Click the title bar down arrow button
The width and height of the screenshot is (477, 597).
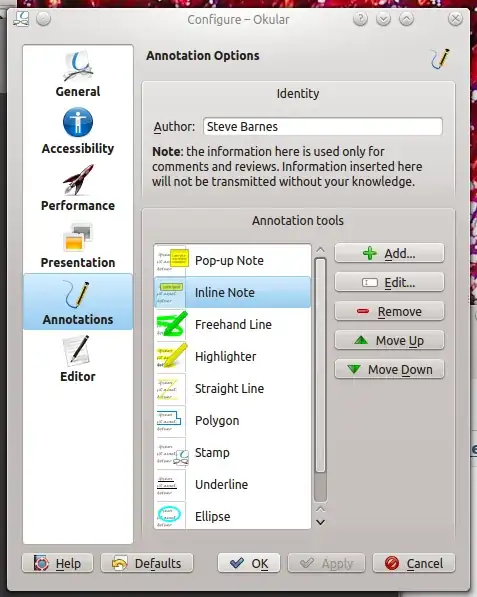click(383, 19)
